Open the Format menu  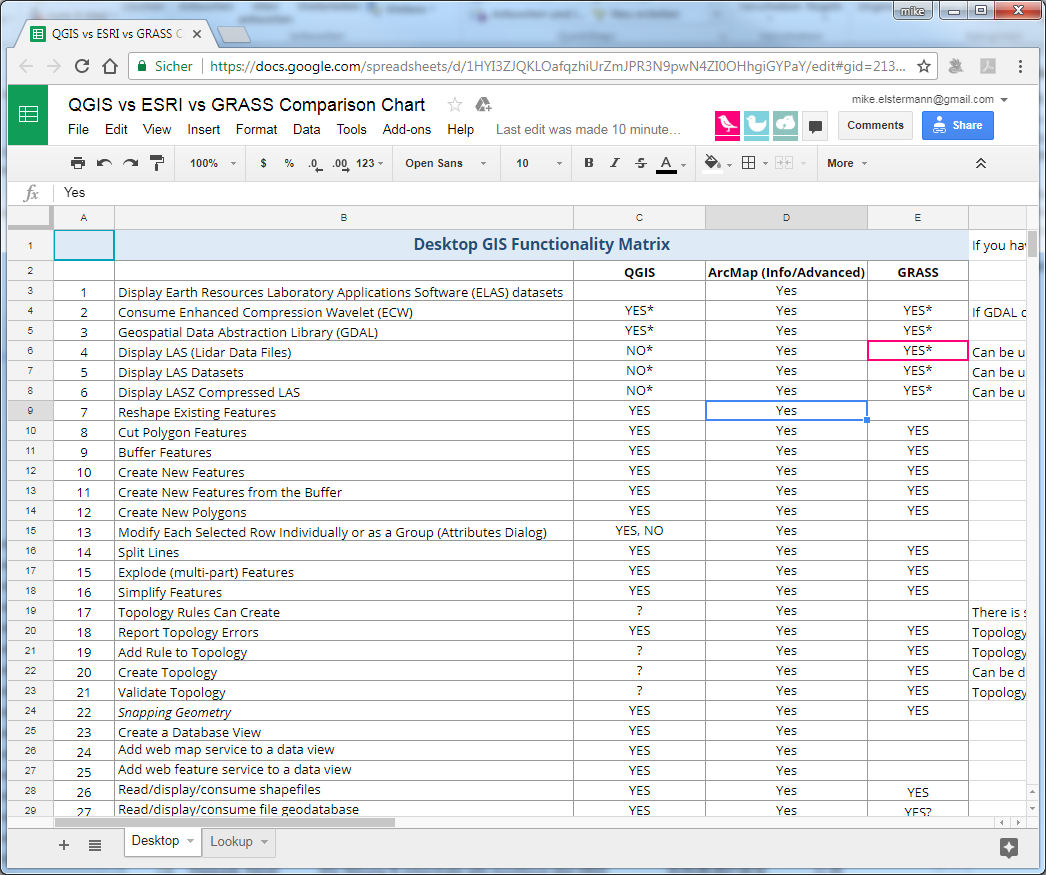(256, 129)
